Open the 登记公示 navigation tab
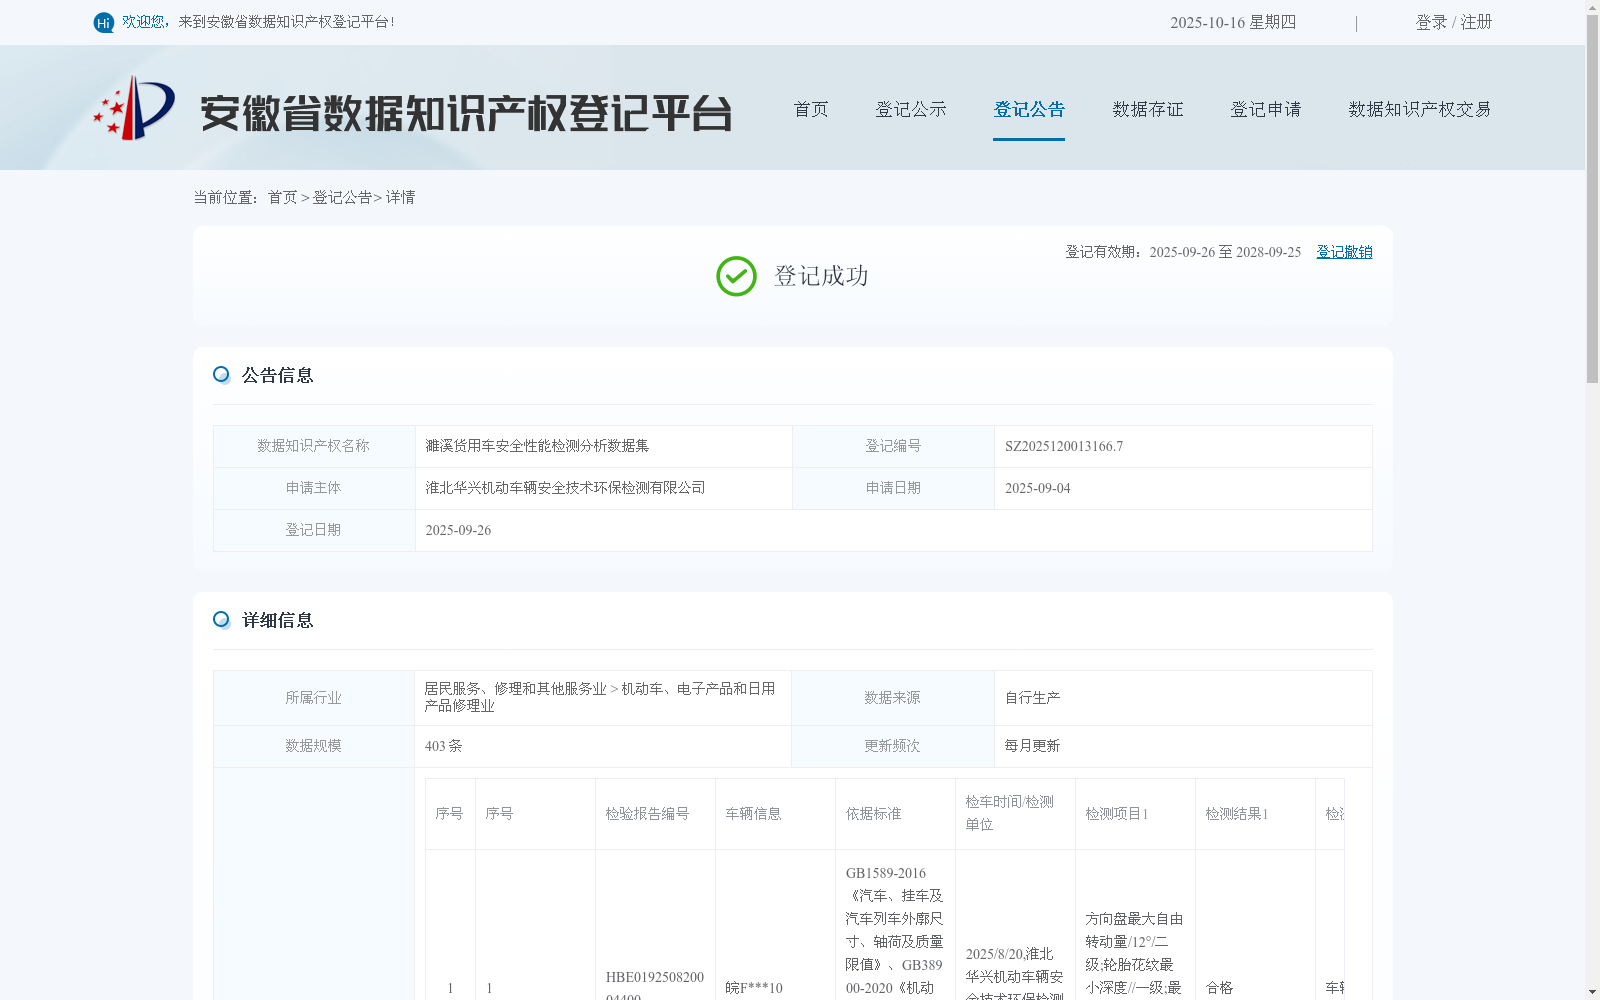 [x=911, y=109]
